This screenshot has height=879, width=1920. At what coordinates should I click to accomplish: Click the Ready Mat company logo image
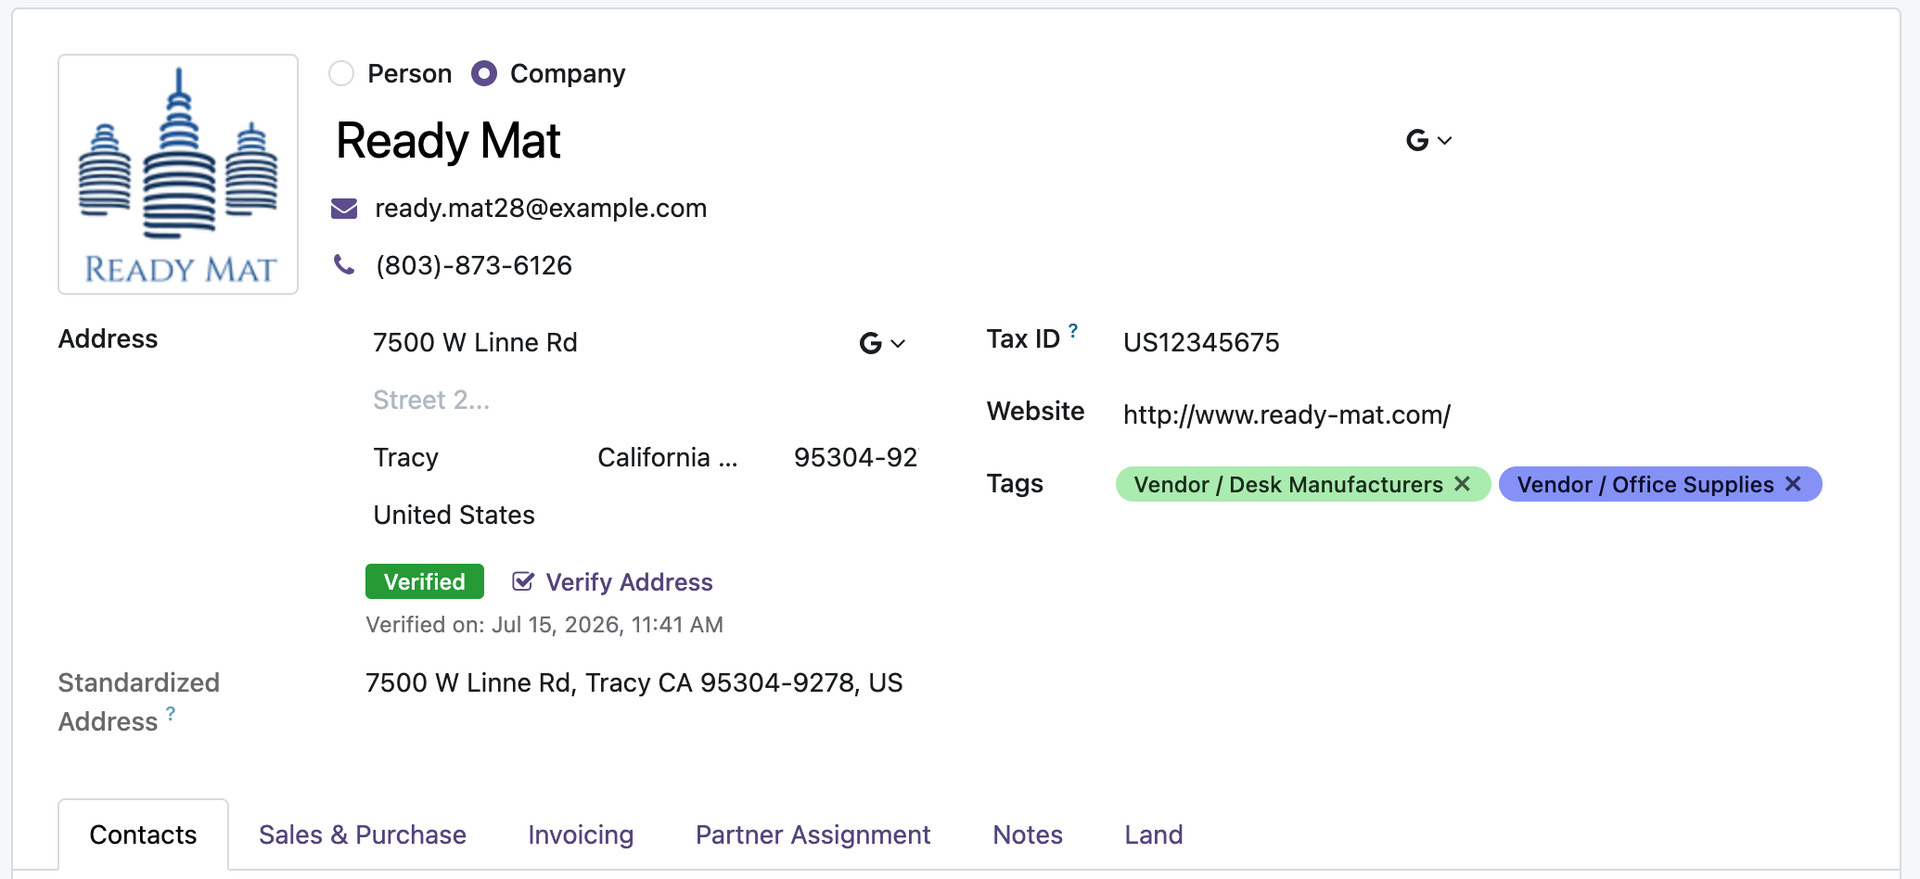178,174
